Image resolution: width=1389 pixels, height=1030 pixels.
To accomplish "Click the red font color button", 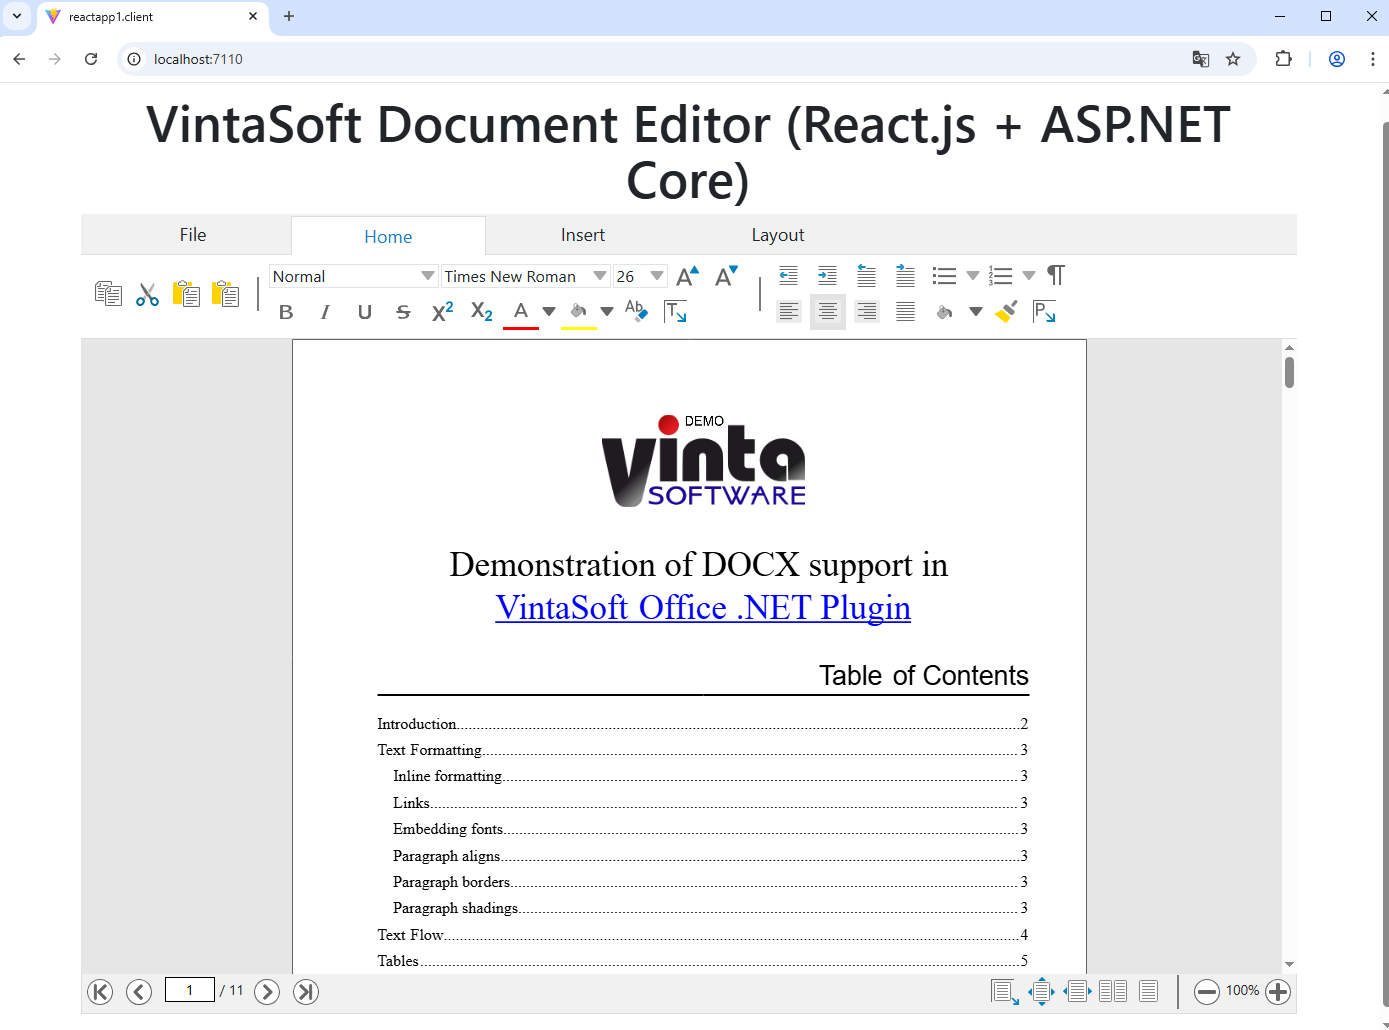I will tap(520, 312).
